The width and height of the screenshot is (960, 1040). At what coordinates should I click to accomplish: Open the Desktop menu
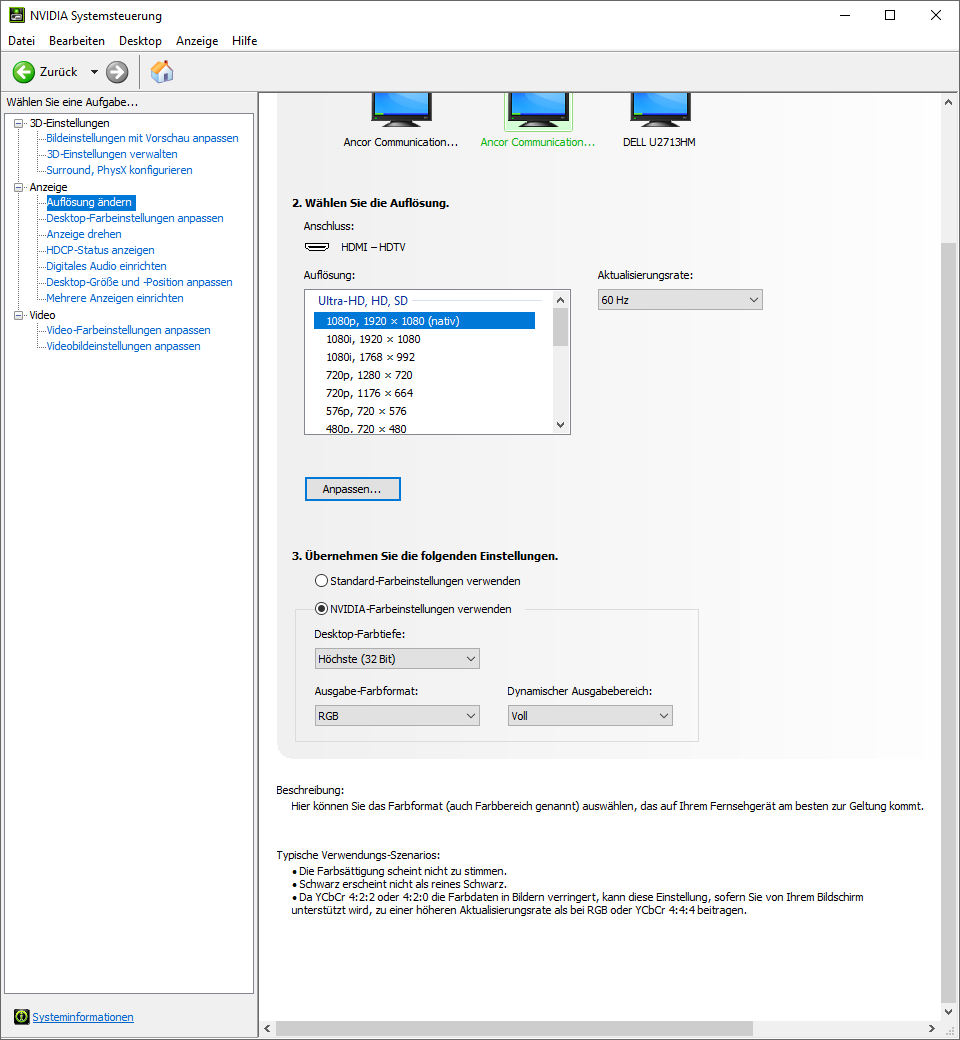[140, 40]
